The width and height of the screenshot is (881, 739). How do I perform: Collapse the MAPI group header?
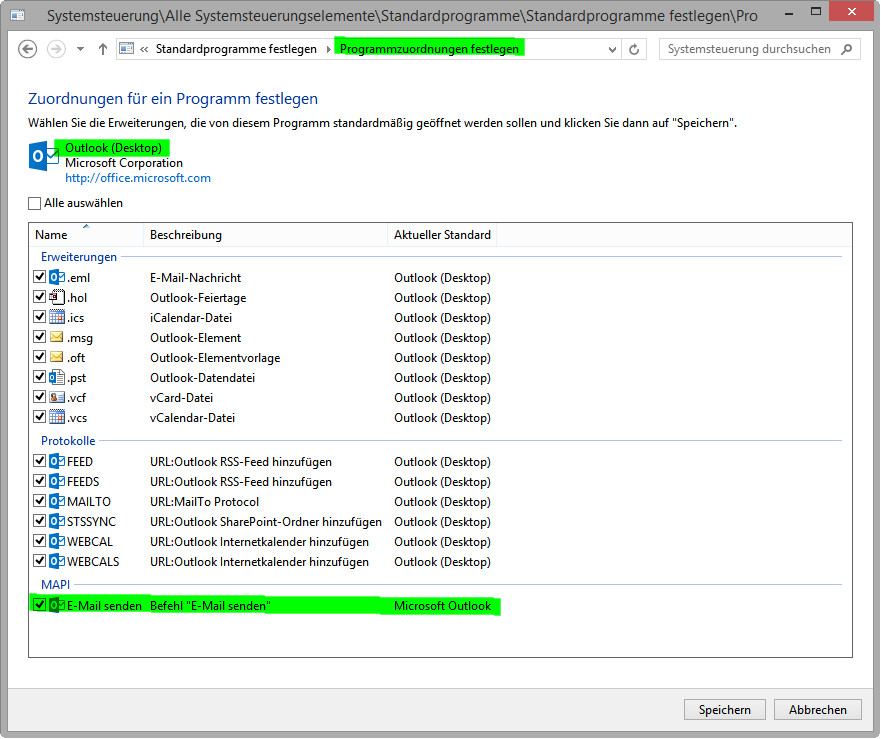coord(55,584)
